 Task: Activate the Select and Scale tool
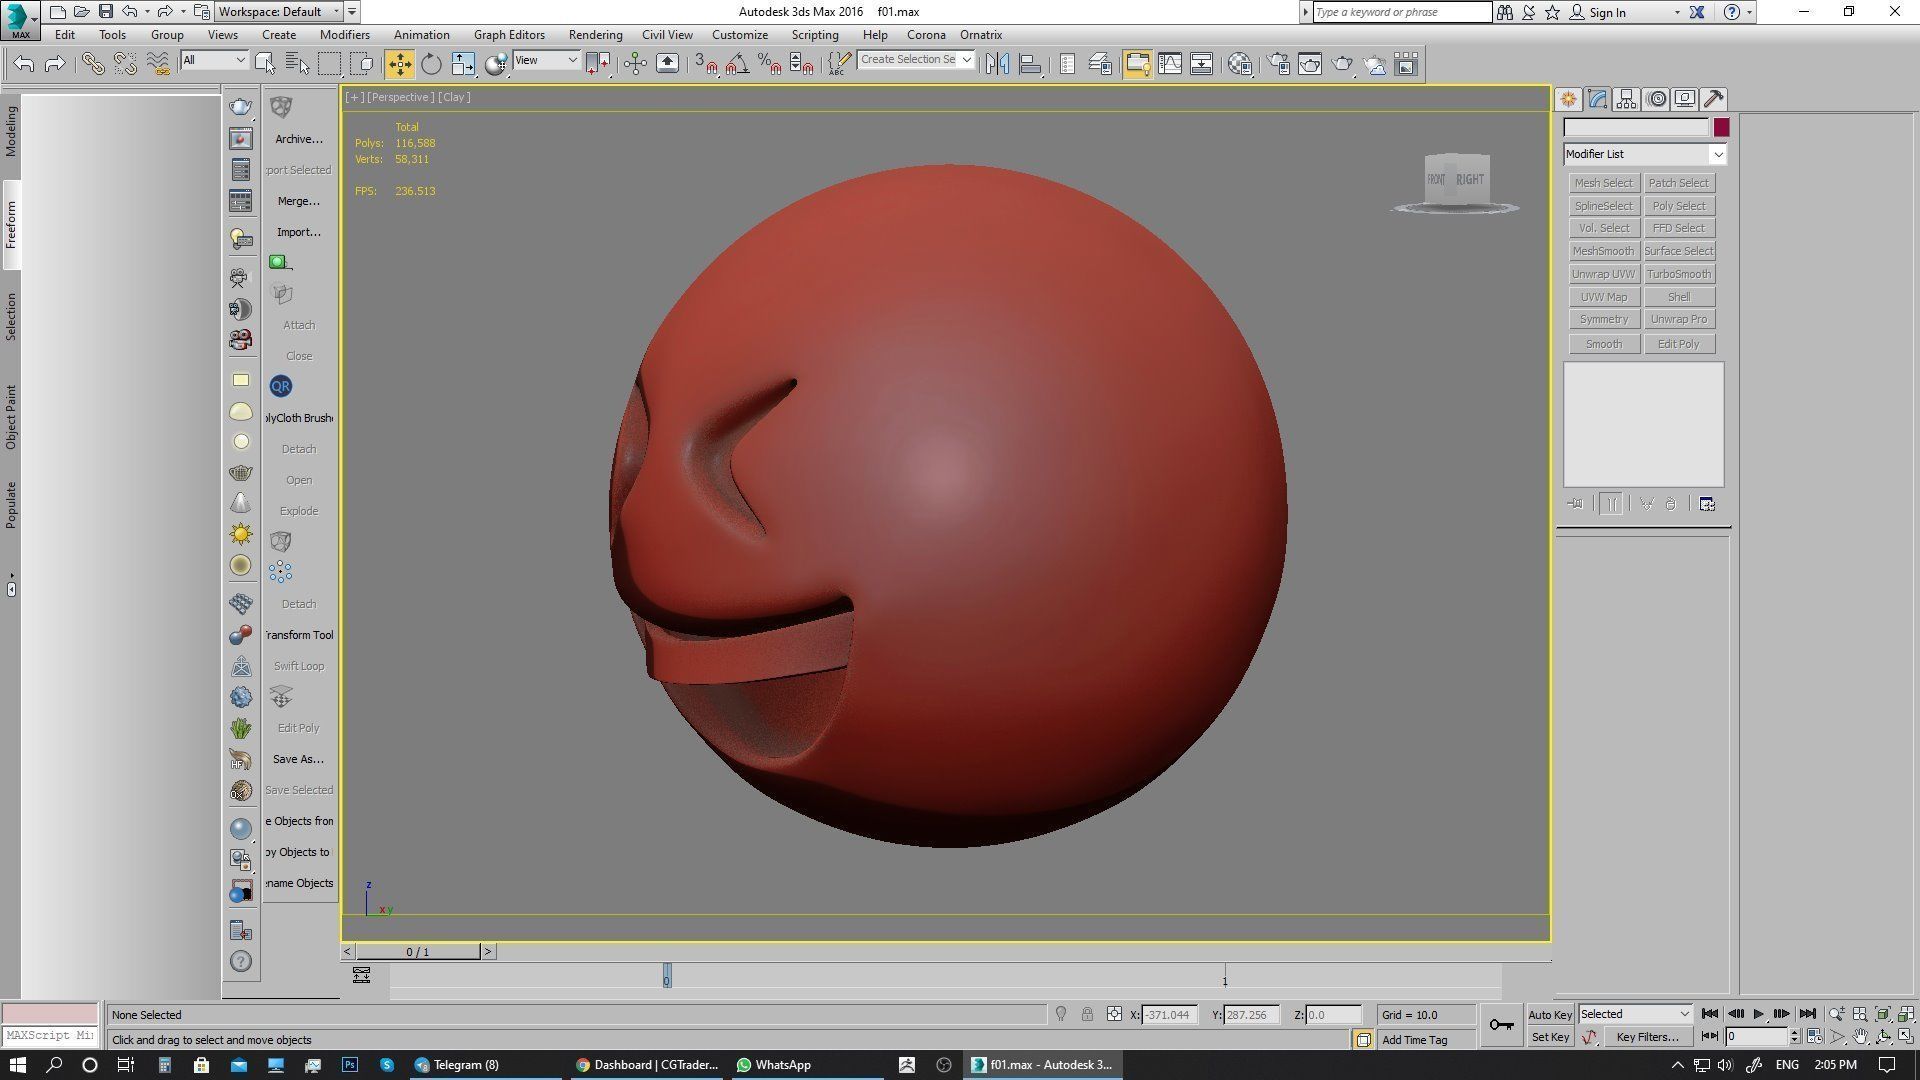coord(463,64)
